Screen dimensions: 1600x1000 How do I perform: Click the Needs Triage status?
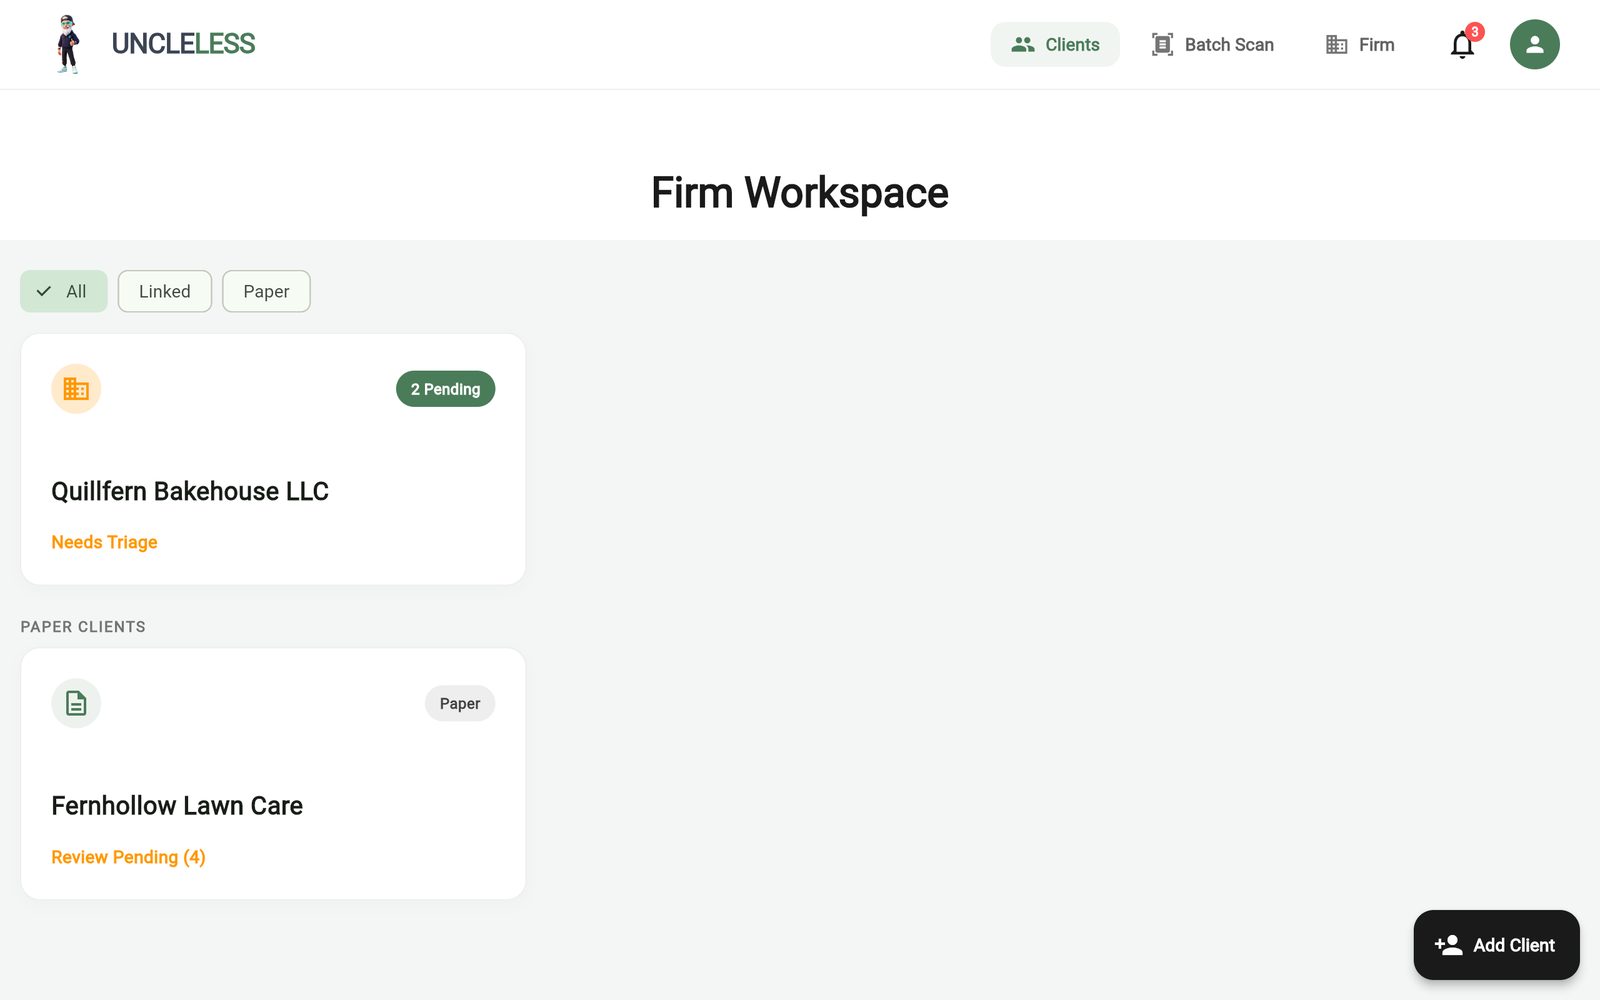pos(104,542)
